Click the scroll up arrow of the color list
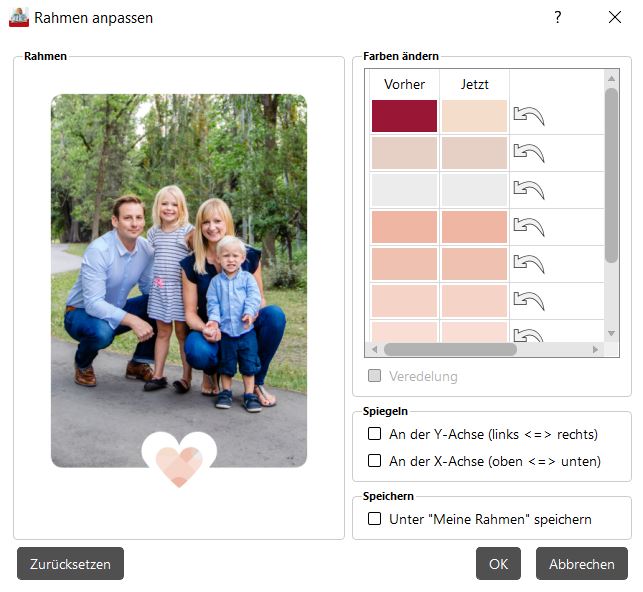This screenshot has height=592, width=643. 611,78
